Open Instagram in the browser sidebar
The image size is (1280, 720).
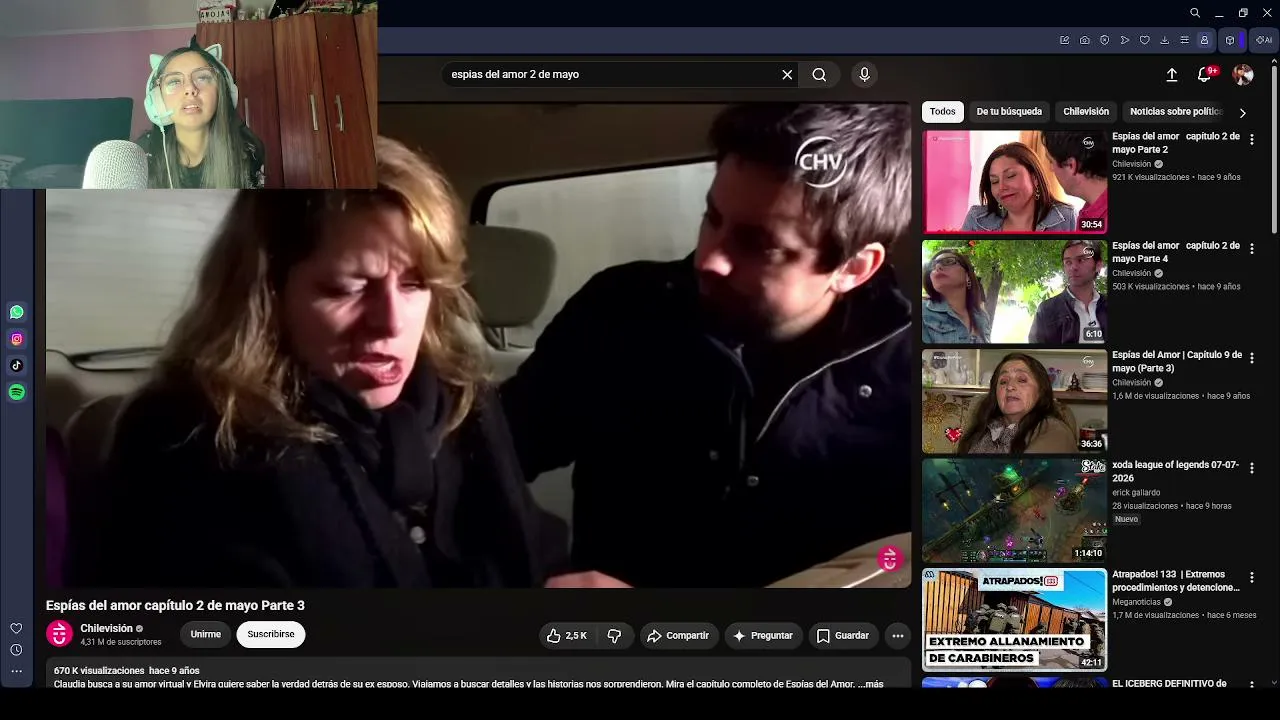(x=17, y=339)
